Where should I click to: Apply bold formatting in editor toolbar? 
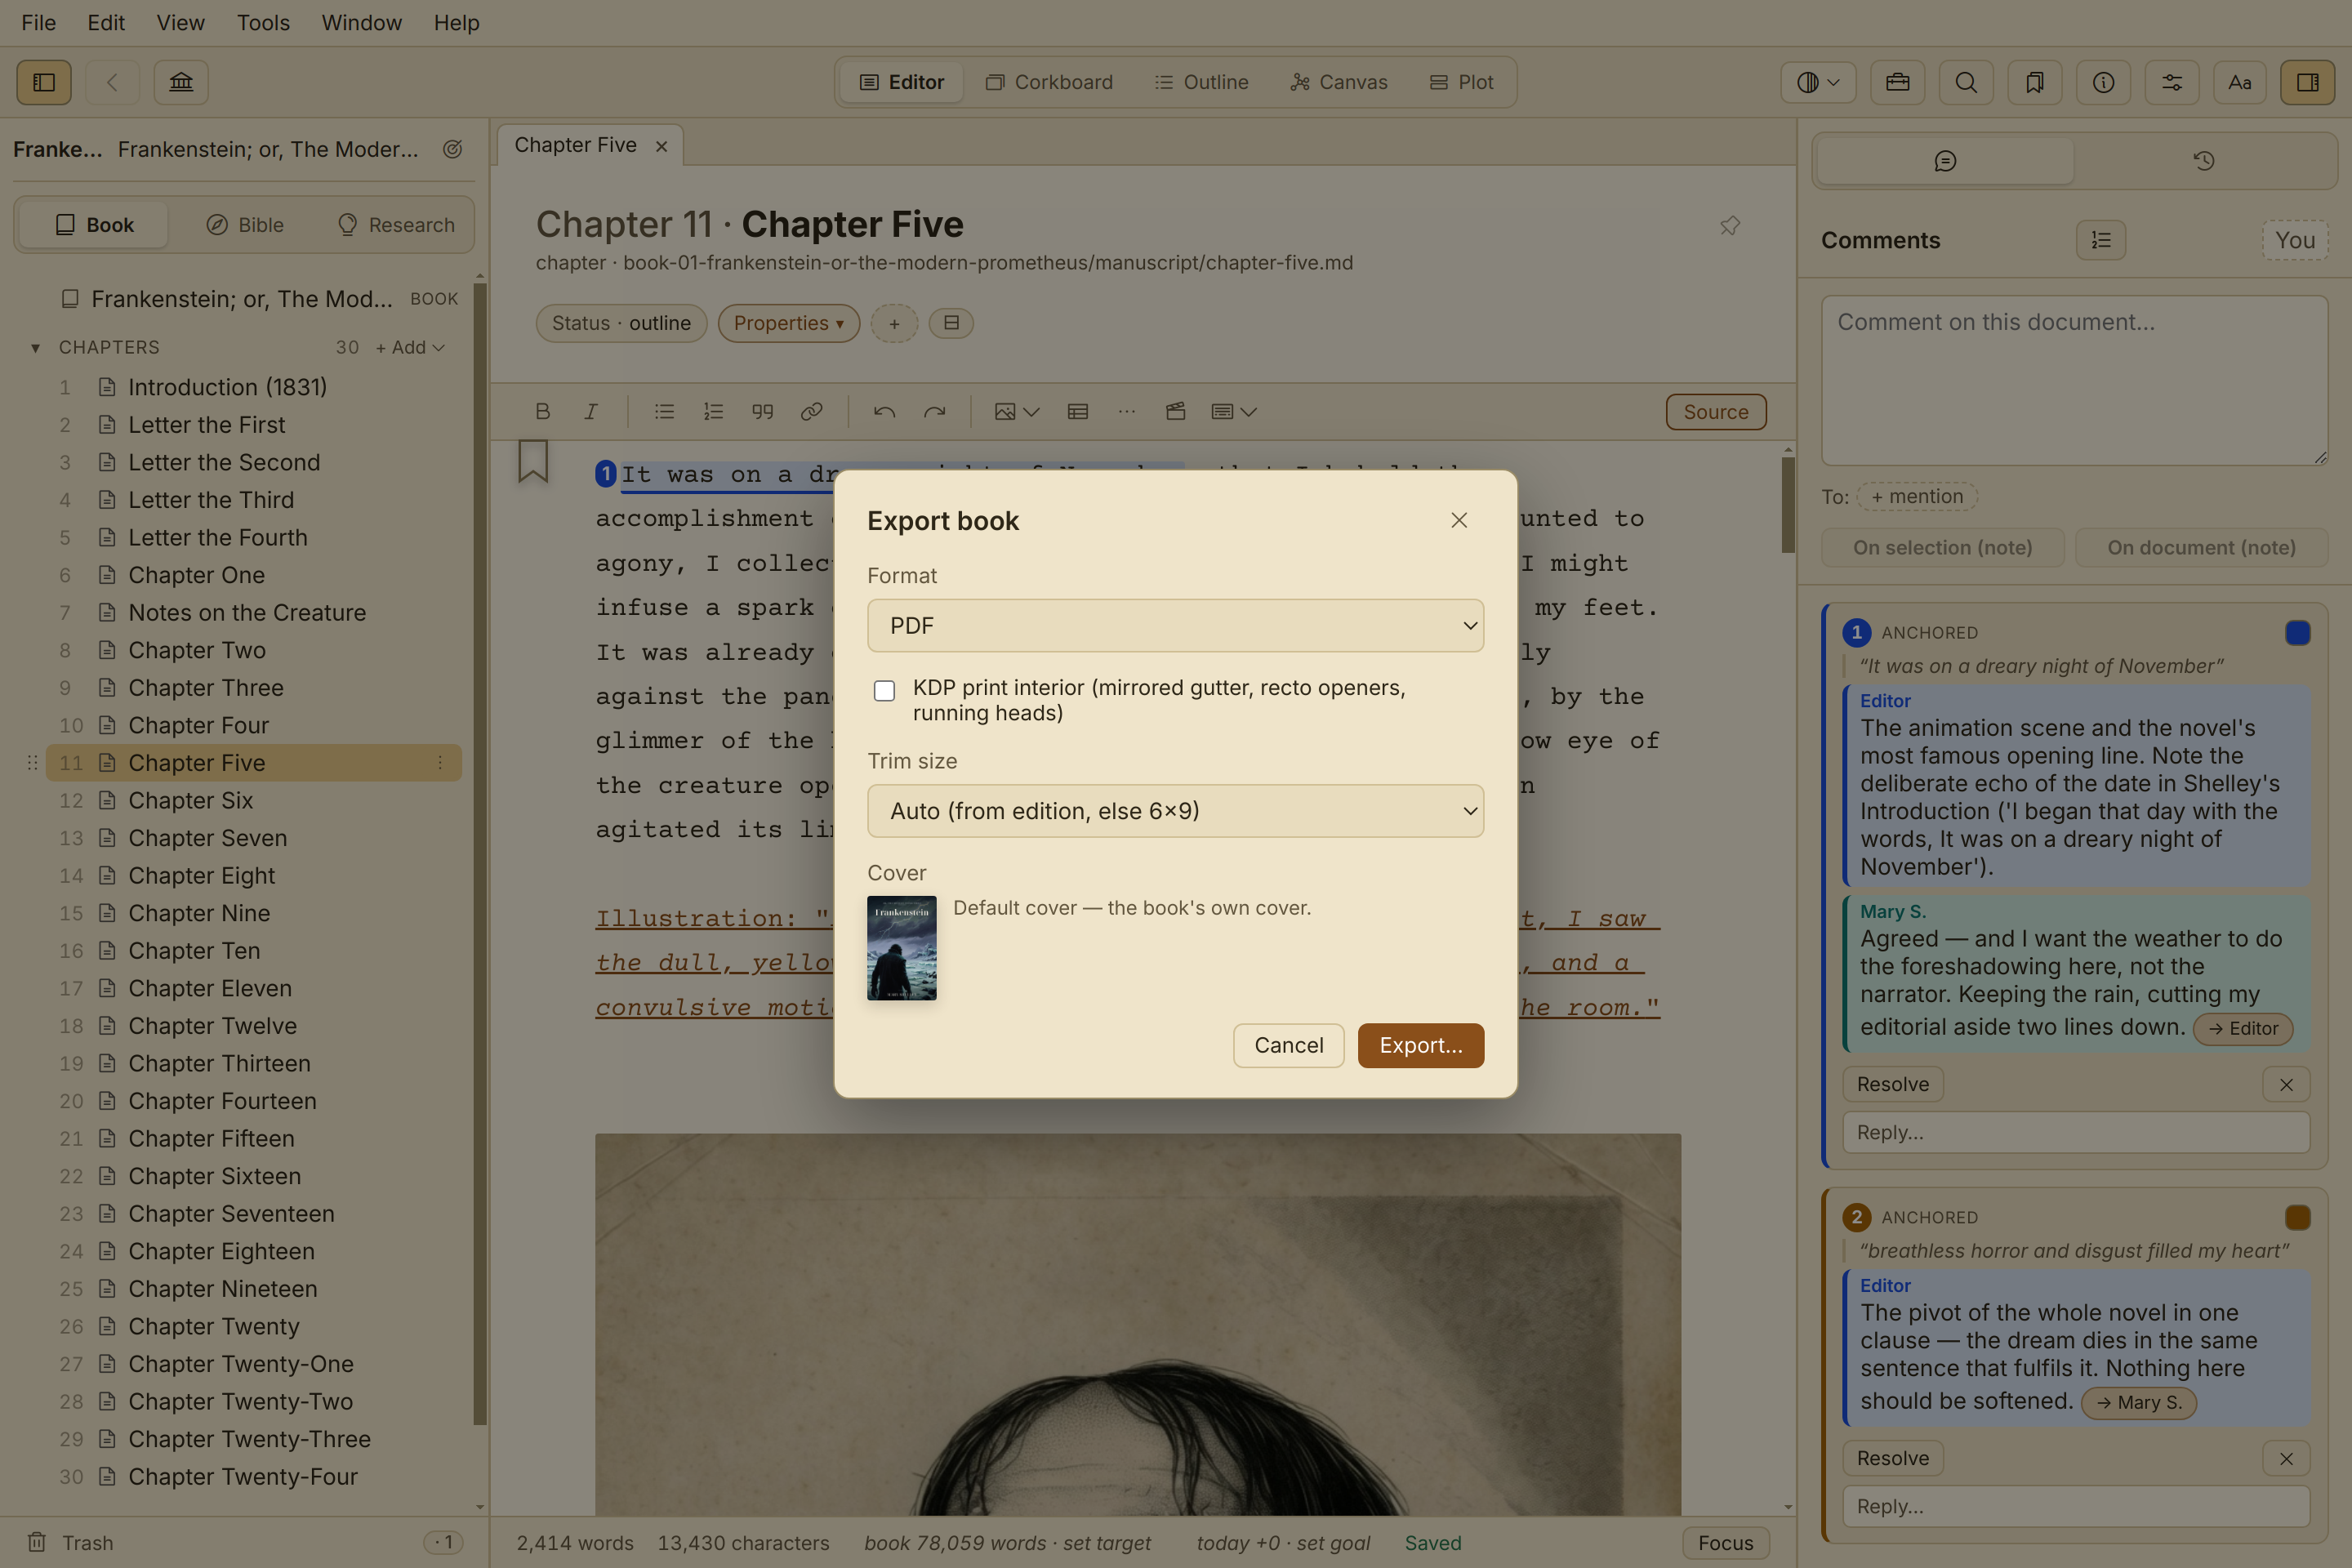542,411
